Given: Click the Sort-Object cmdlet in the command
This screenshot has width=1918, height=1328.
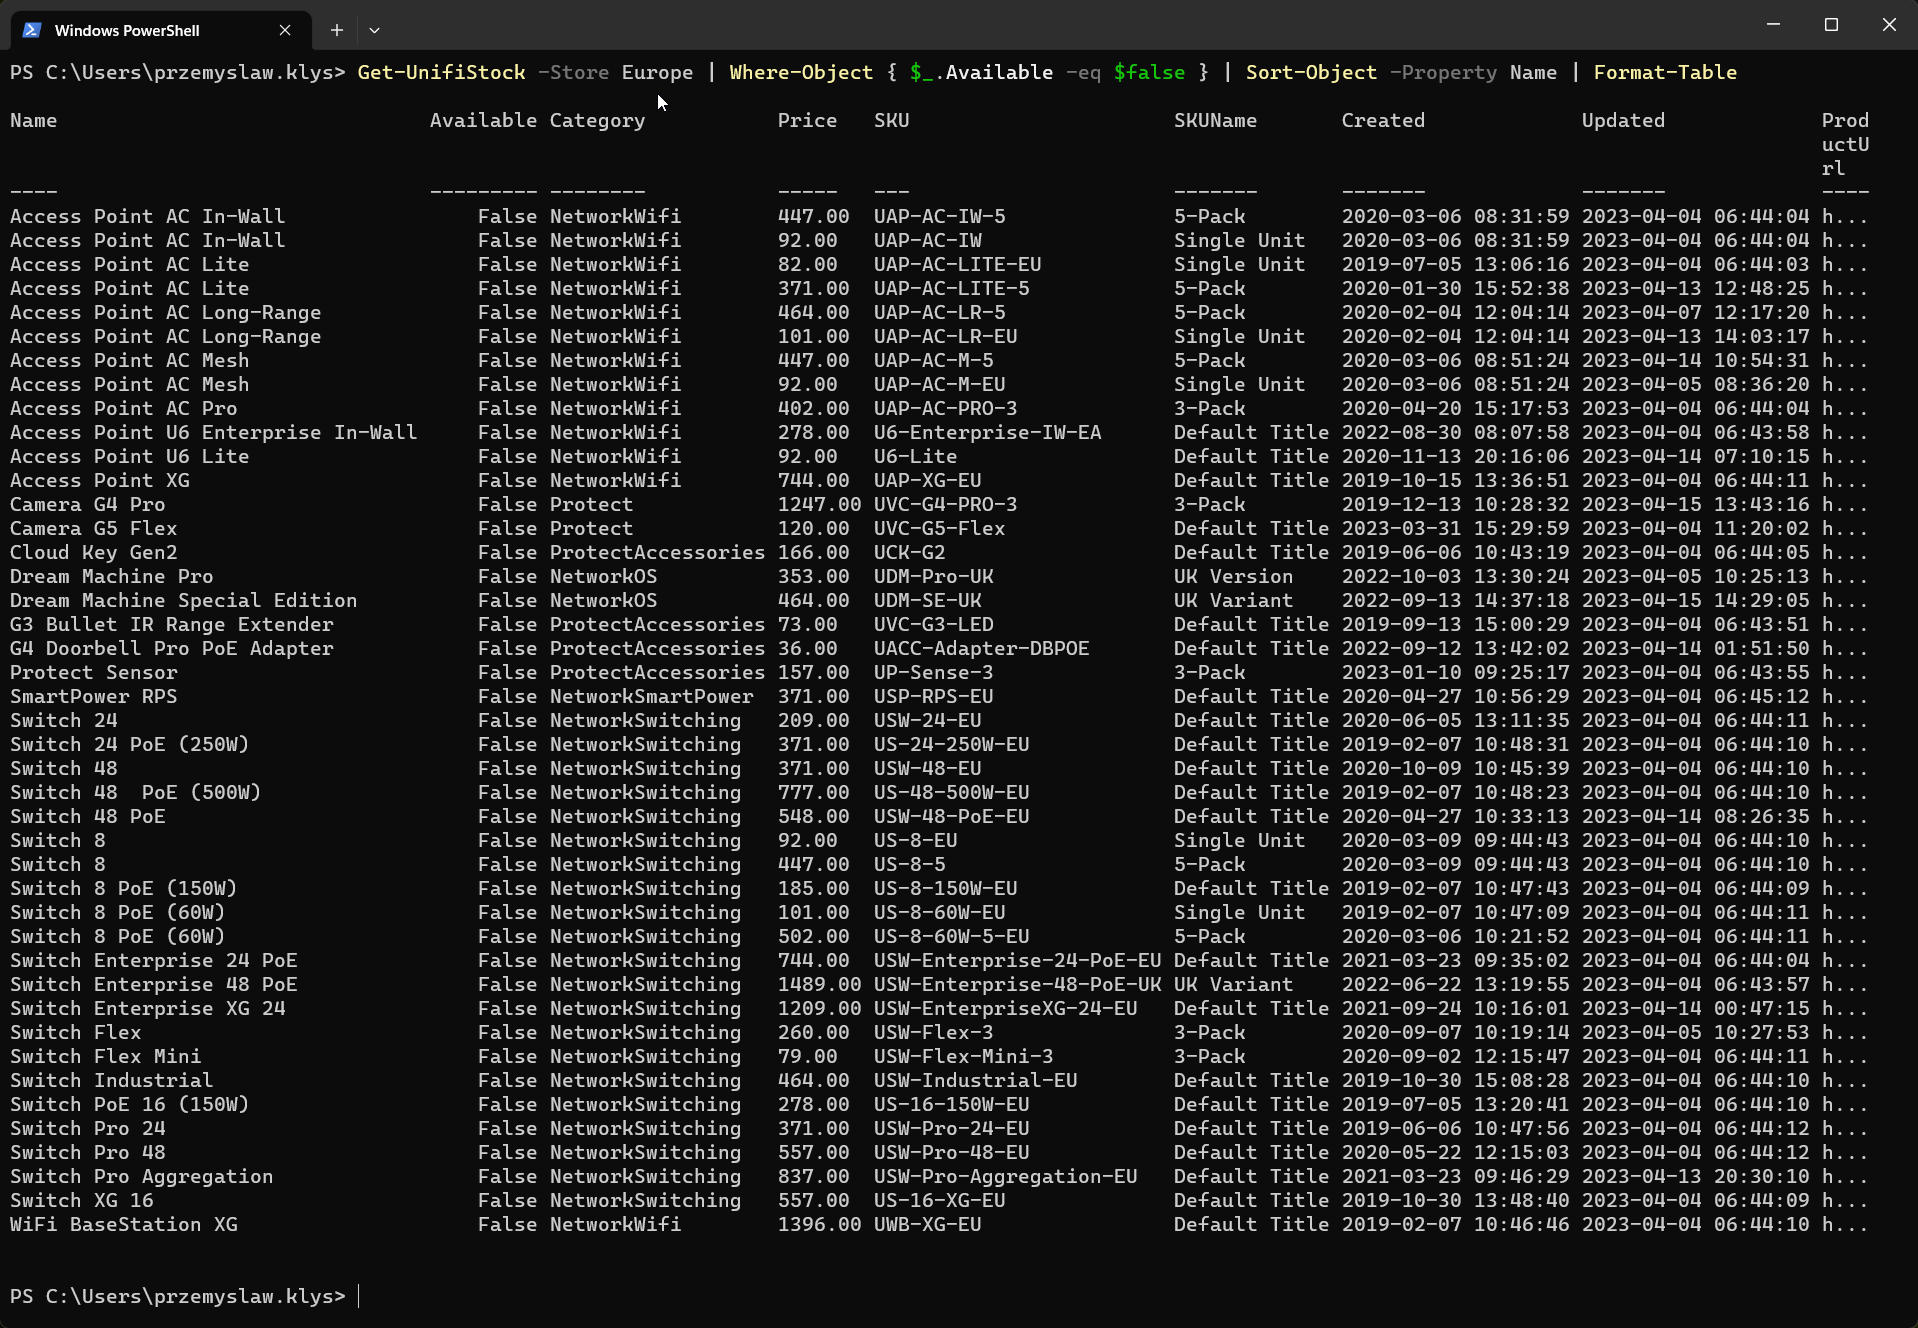Looking at the screenshot, I should [1311, 72].
